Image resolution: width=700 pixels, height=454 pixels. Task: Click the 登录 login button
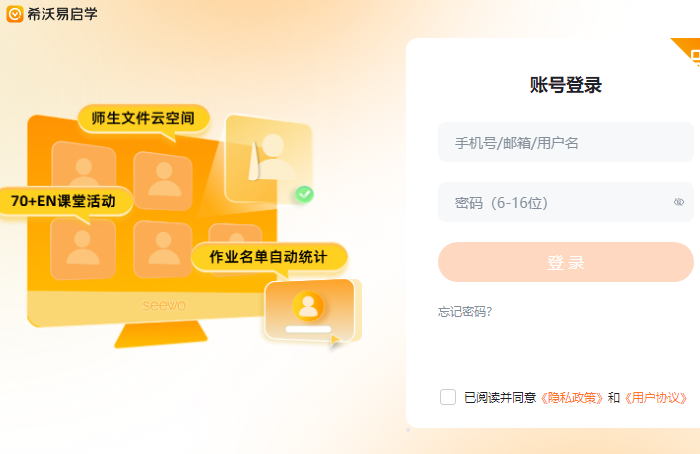pyautogui.click(x=566, y=262)
